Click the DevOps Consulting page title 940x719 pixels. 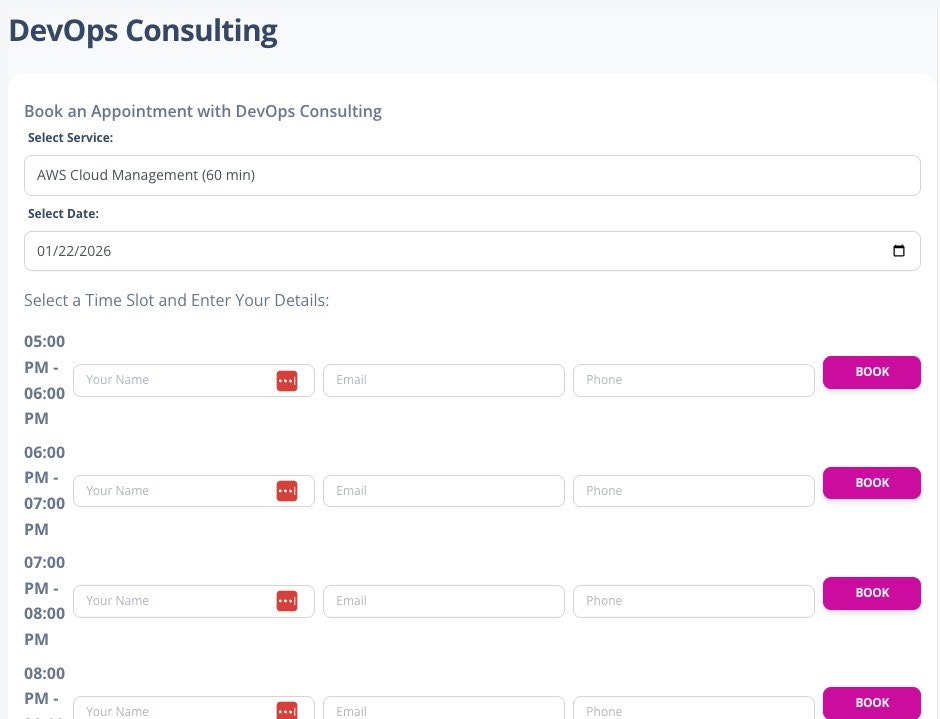(142, 30)
